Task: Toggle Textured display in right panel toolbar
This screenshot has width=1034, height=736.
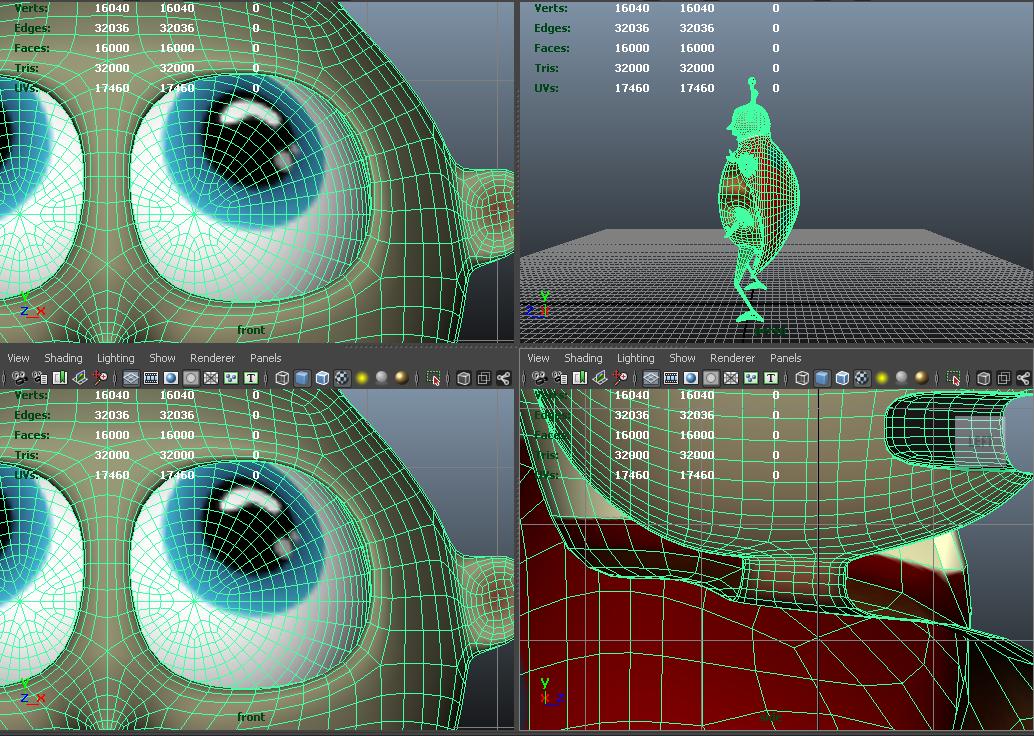Action: click(x=861, y=378)
